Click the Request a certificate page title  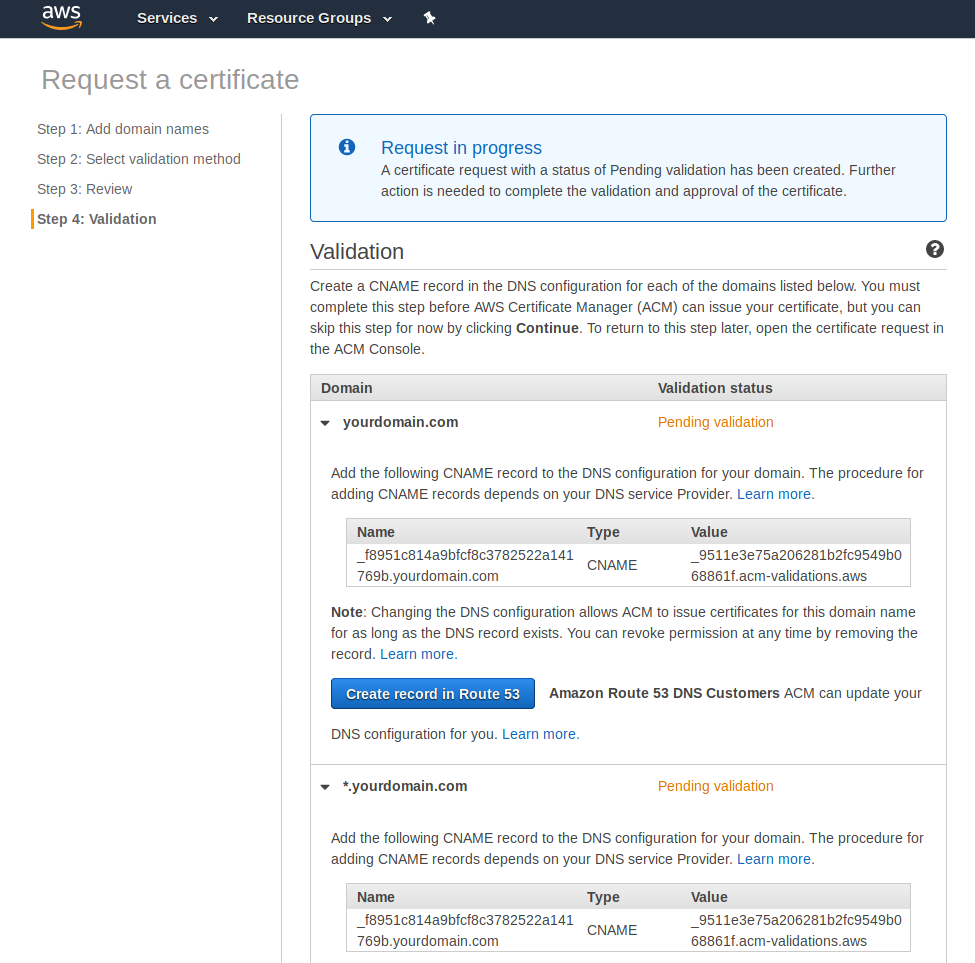pyautogui.click(x=170, y=80)
